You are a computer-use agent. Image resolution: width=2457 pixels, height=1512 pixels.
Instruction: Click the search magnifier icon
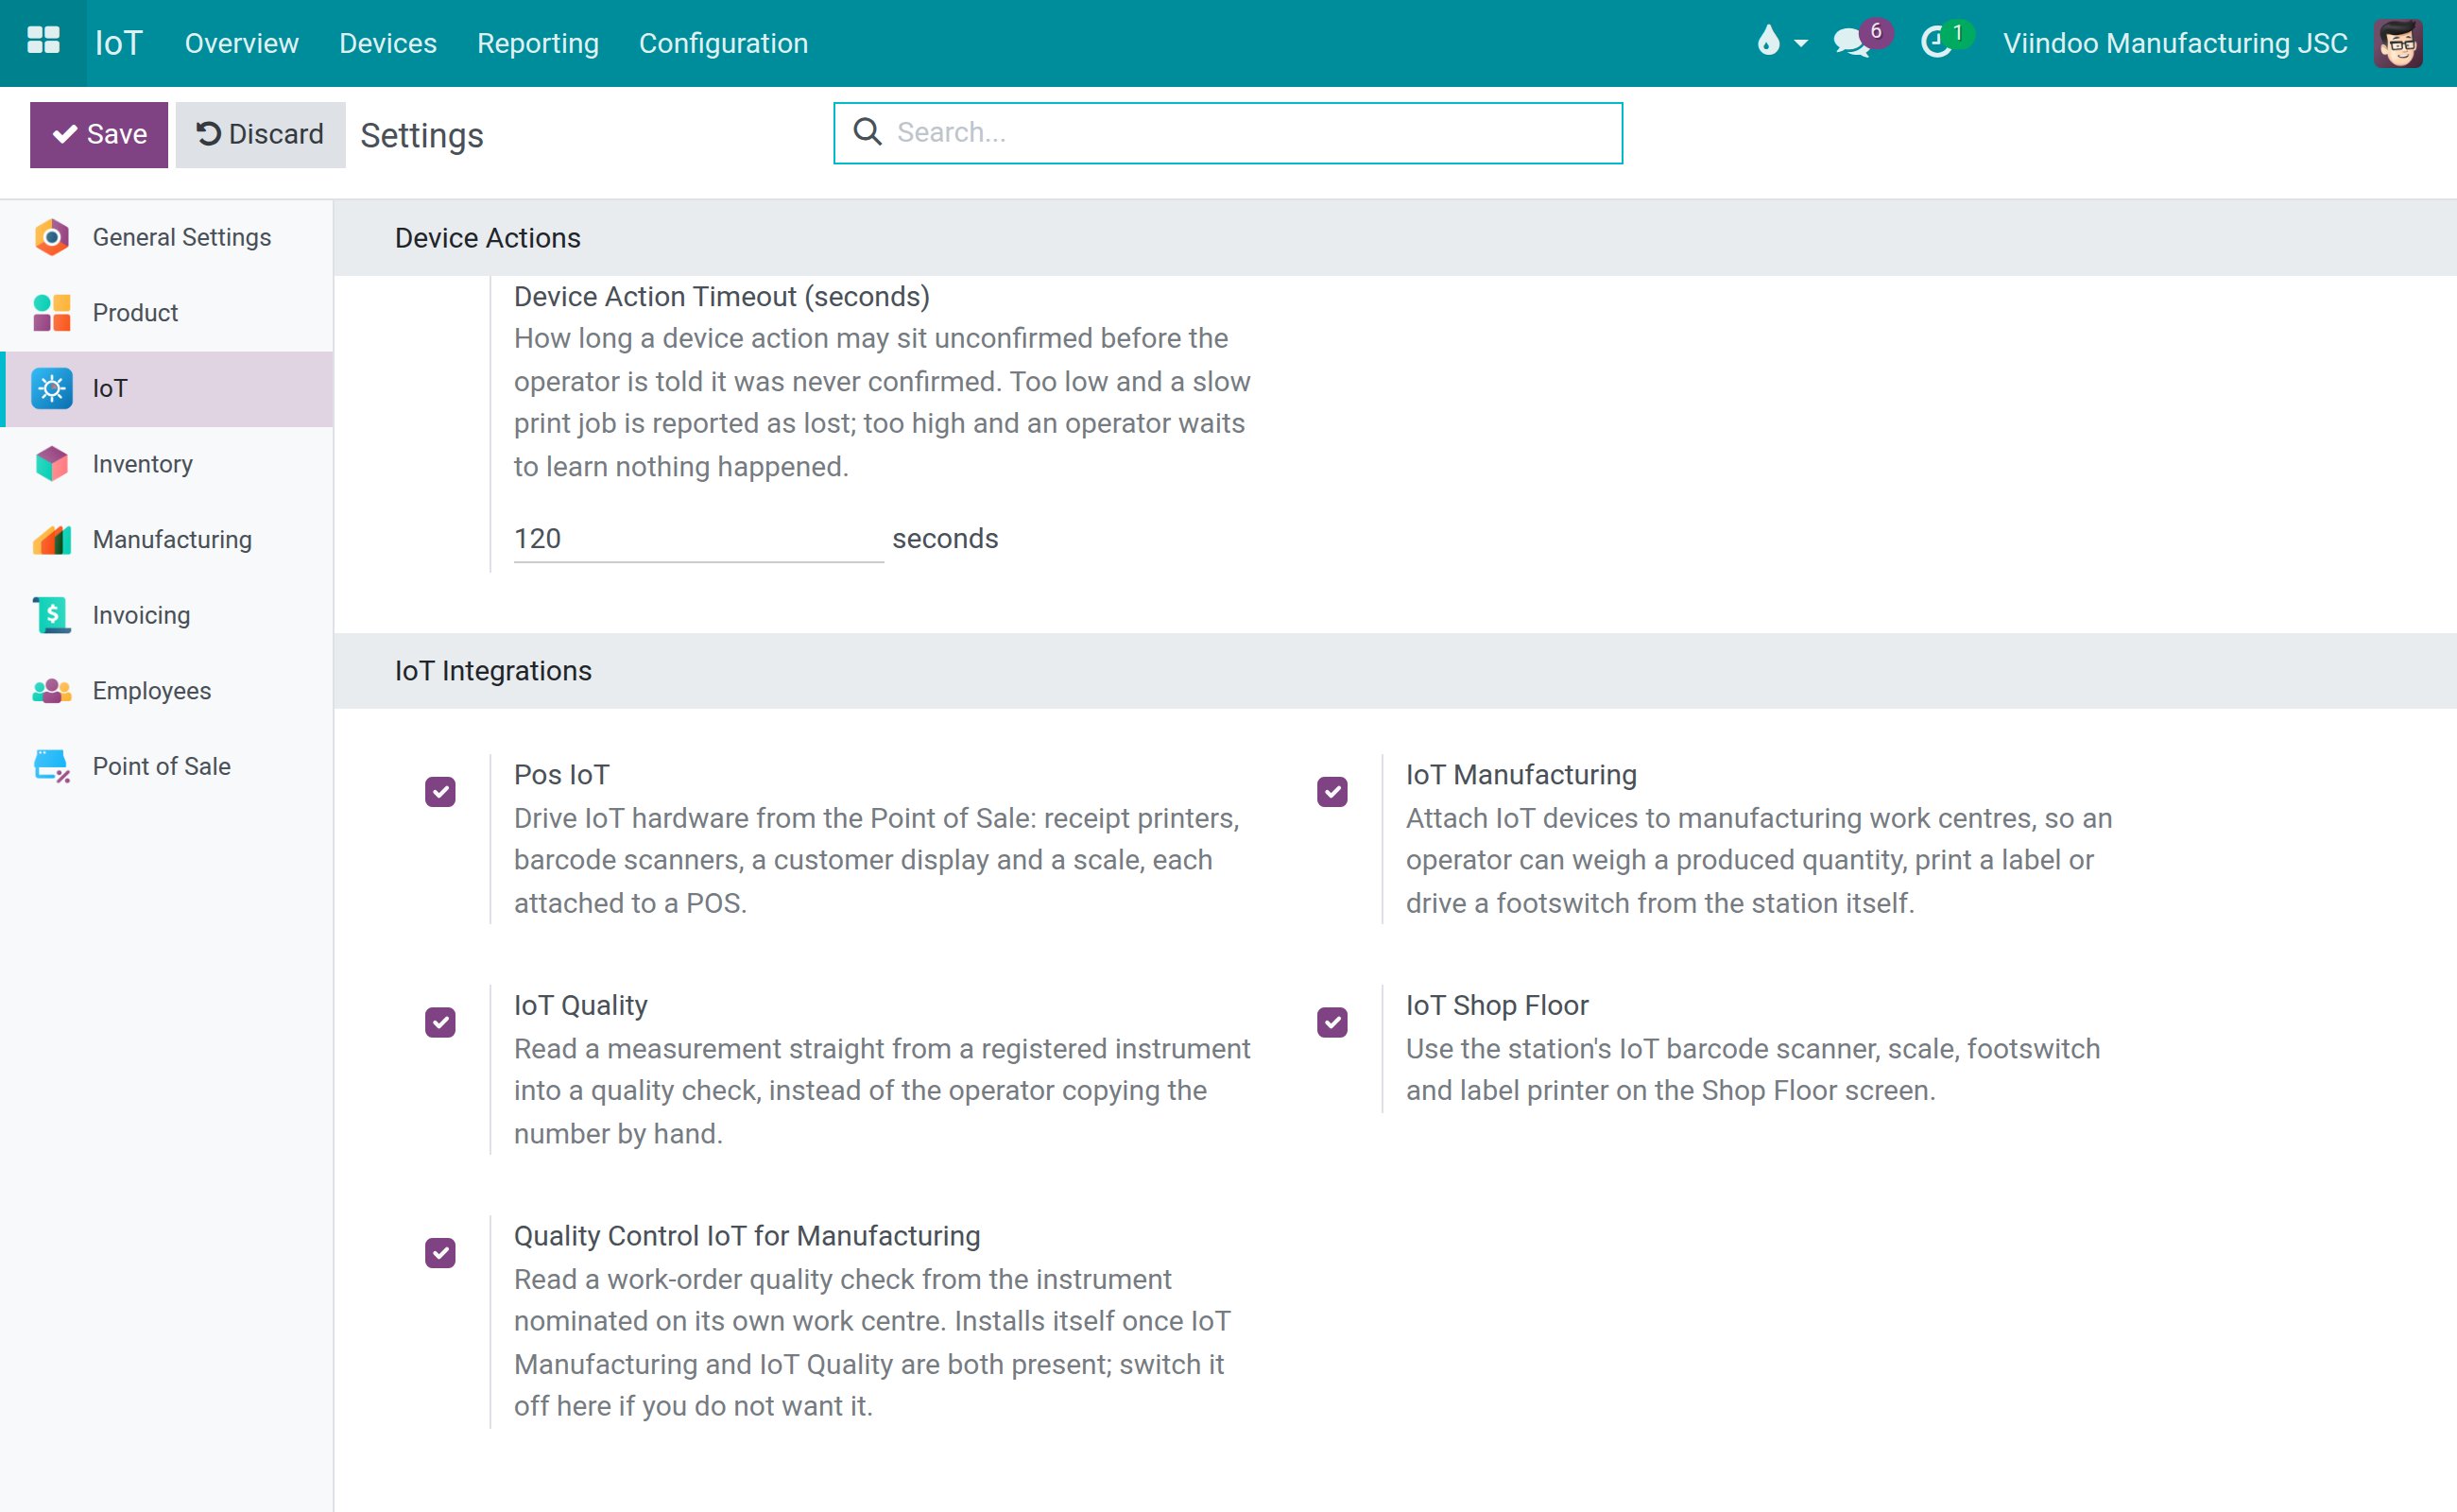tap(867, 132)
